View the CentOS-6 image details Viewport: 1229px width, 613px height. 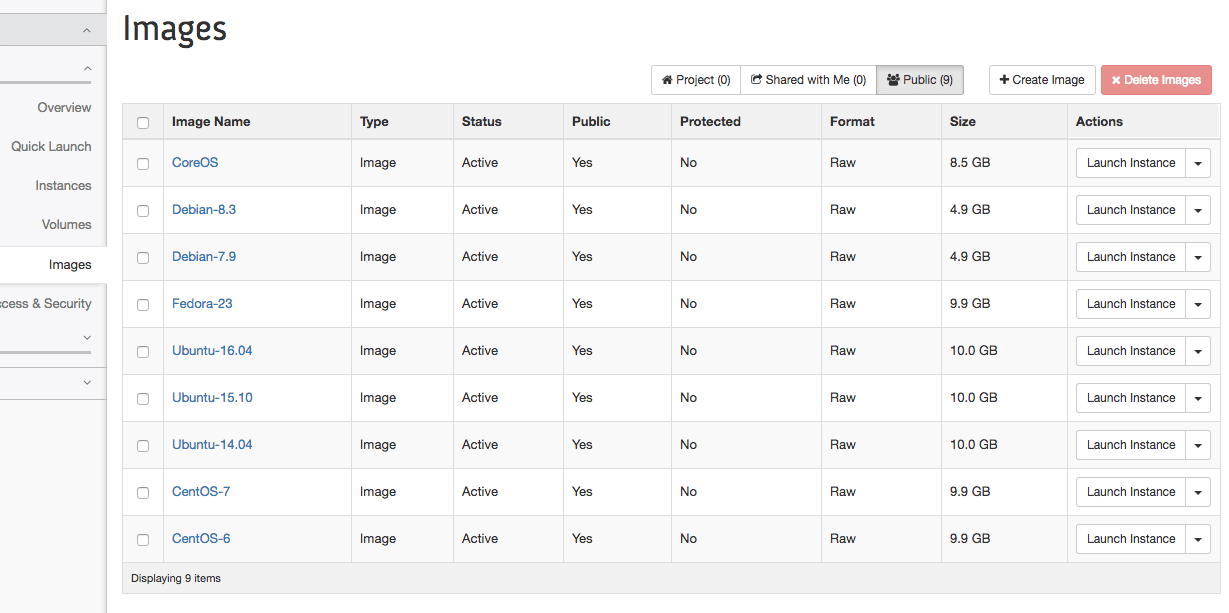[x=201, y=539]
